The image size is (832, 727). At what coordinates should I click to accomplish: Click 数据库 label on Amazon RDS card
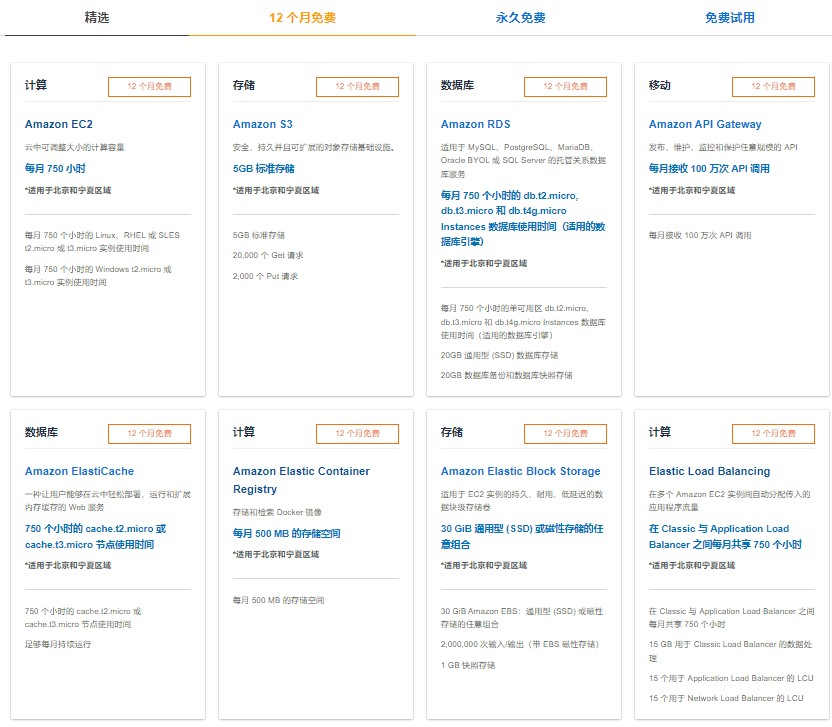click(x=457, y=85)
